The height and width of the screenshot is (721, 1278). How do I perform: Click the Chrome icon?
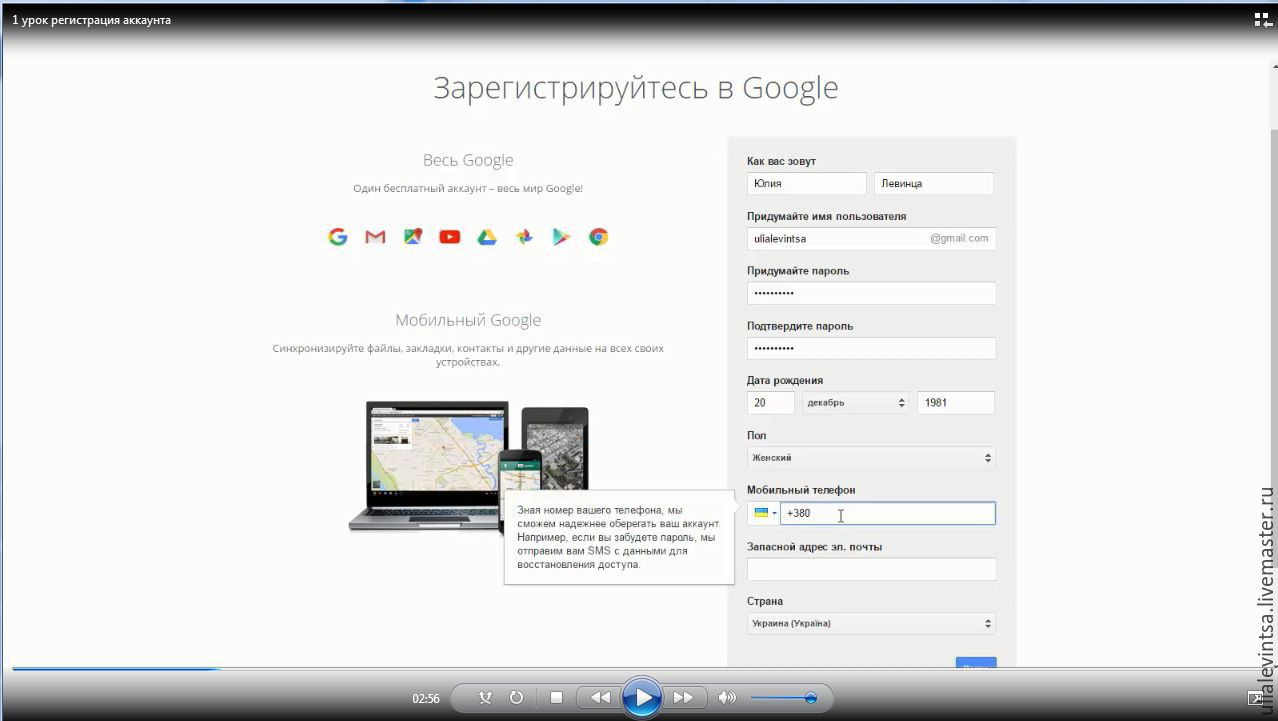[x=598, y=237]
